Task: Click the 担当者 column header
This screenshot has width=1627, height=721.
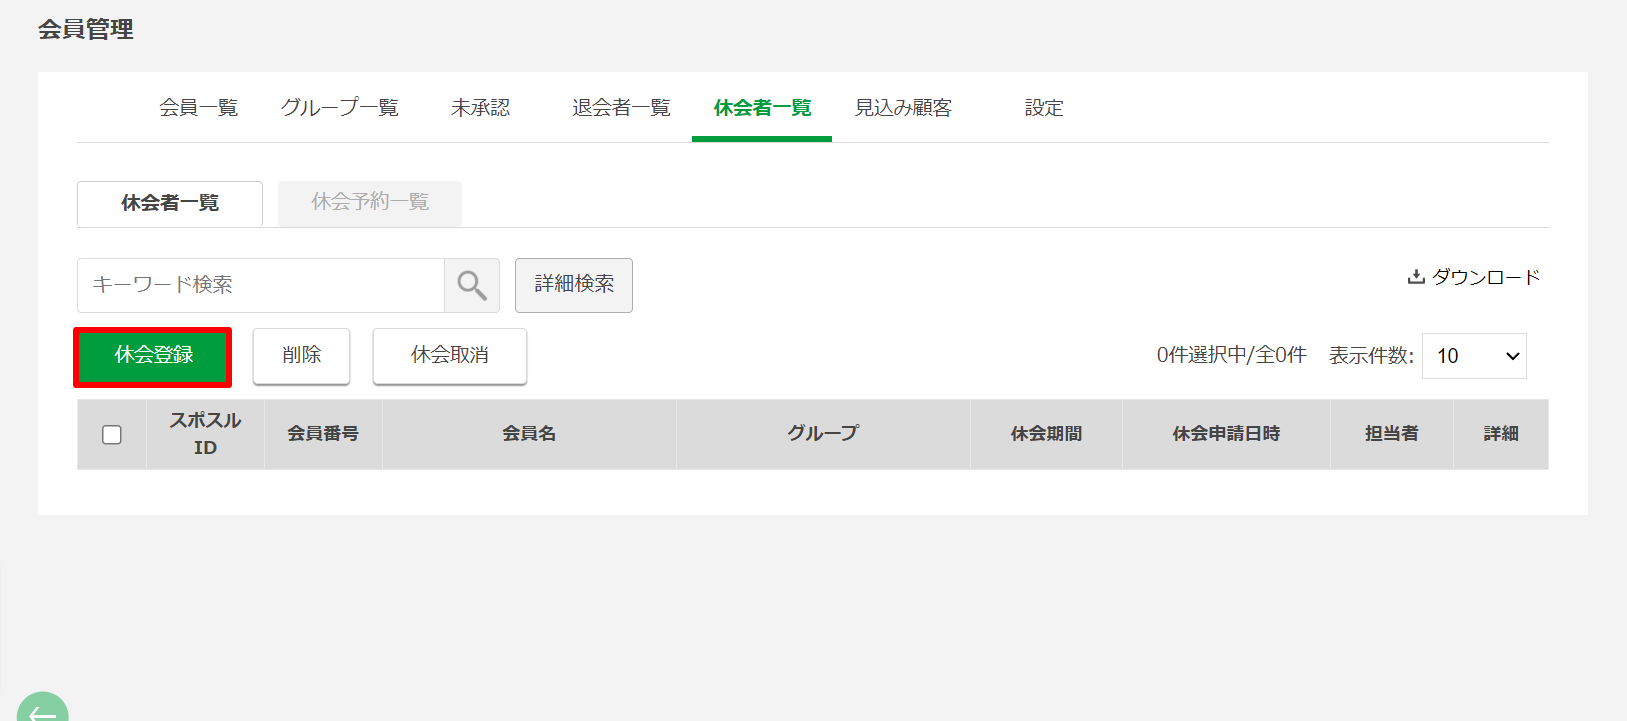Action: coord(1392,435)
